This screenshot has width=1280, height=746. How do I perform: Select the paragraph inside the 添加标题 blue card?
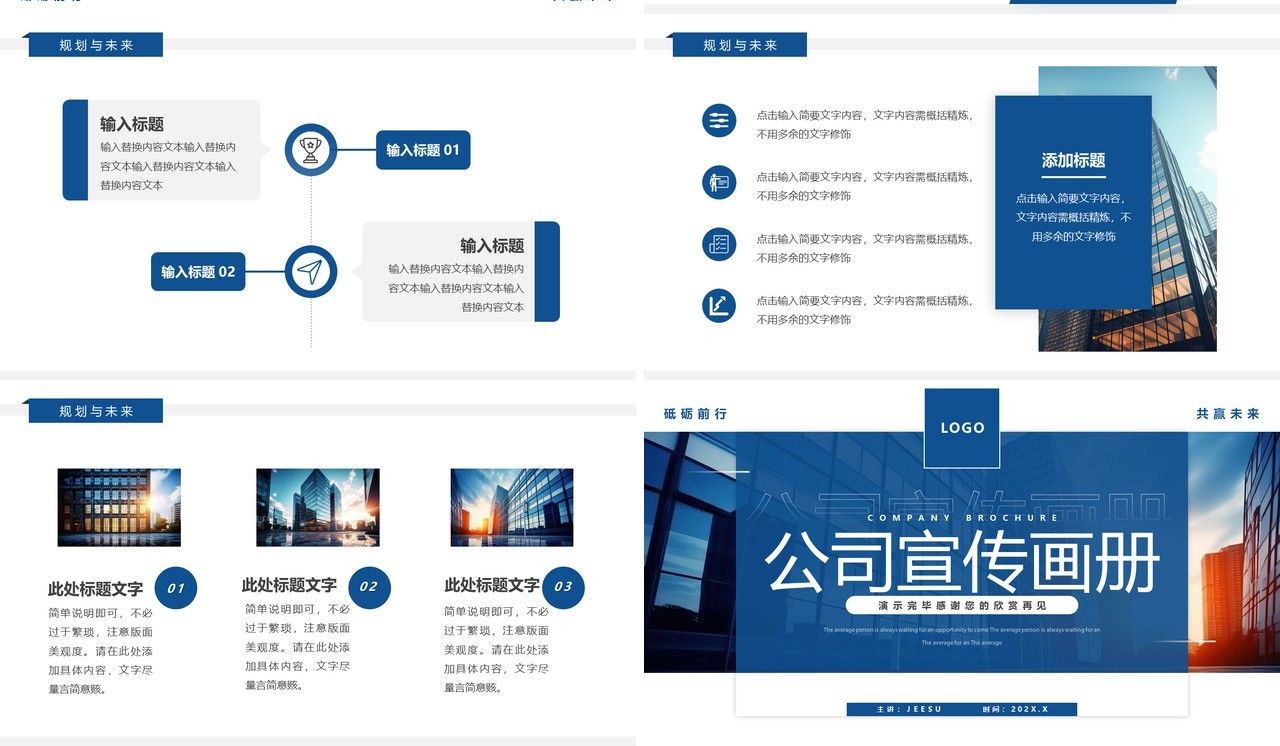[x=1073, y=217]
